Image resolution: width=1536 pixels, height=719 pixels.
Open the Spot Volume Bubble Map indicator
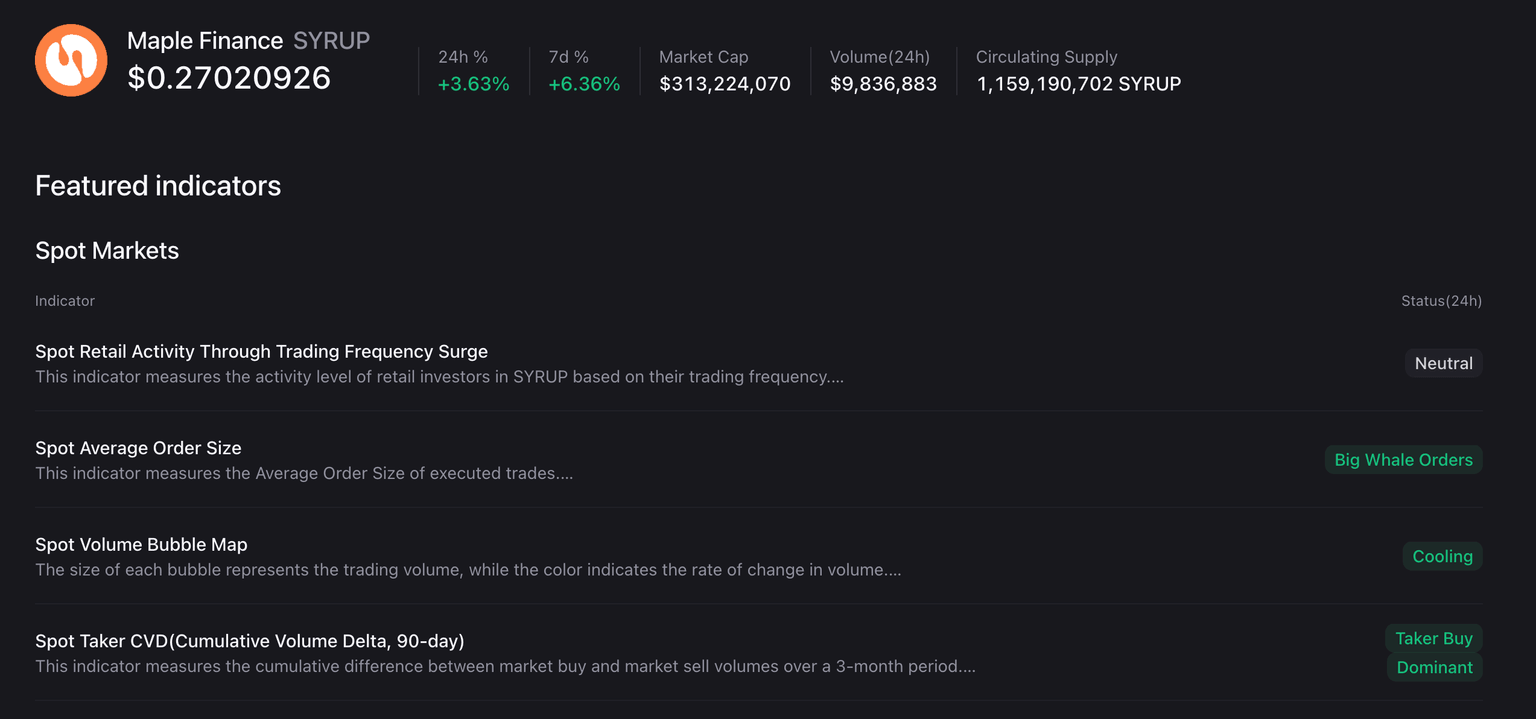coord(141,545)
